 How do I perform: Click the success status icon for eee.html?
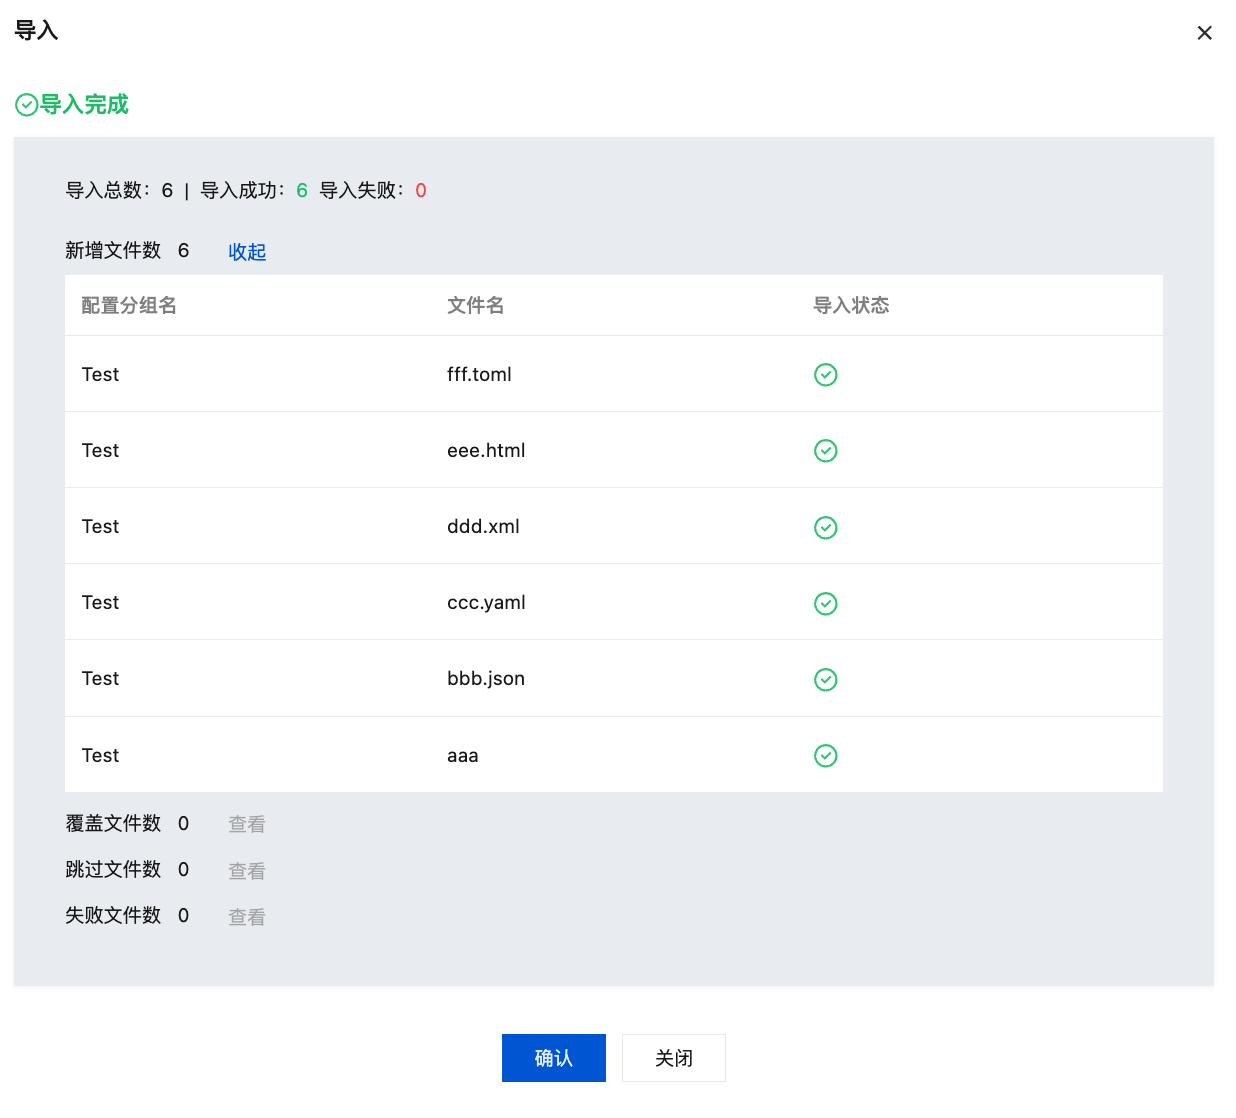click(x=825, y=451)
